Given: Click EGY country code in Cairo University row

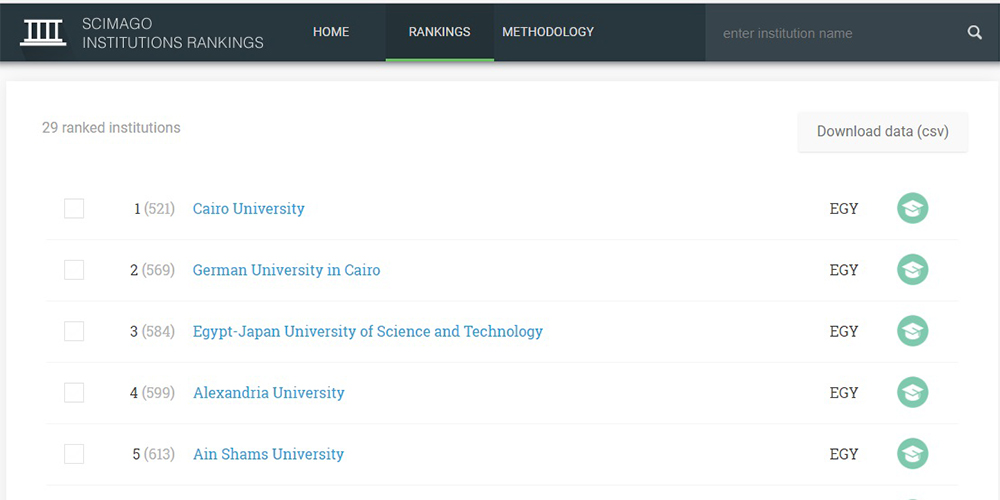Looking at the screenshot, I should coord(844,209).
